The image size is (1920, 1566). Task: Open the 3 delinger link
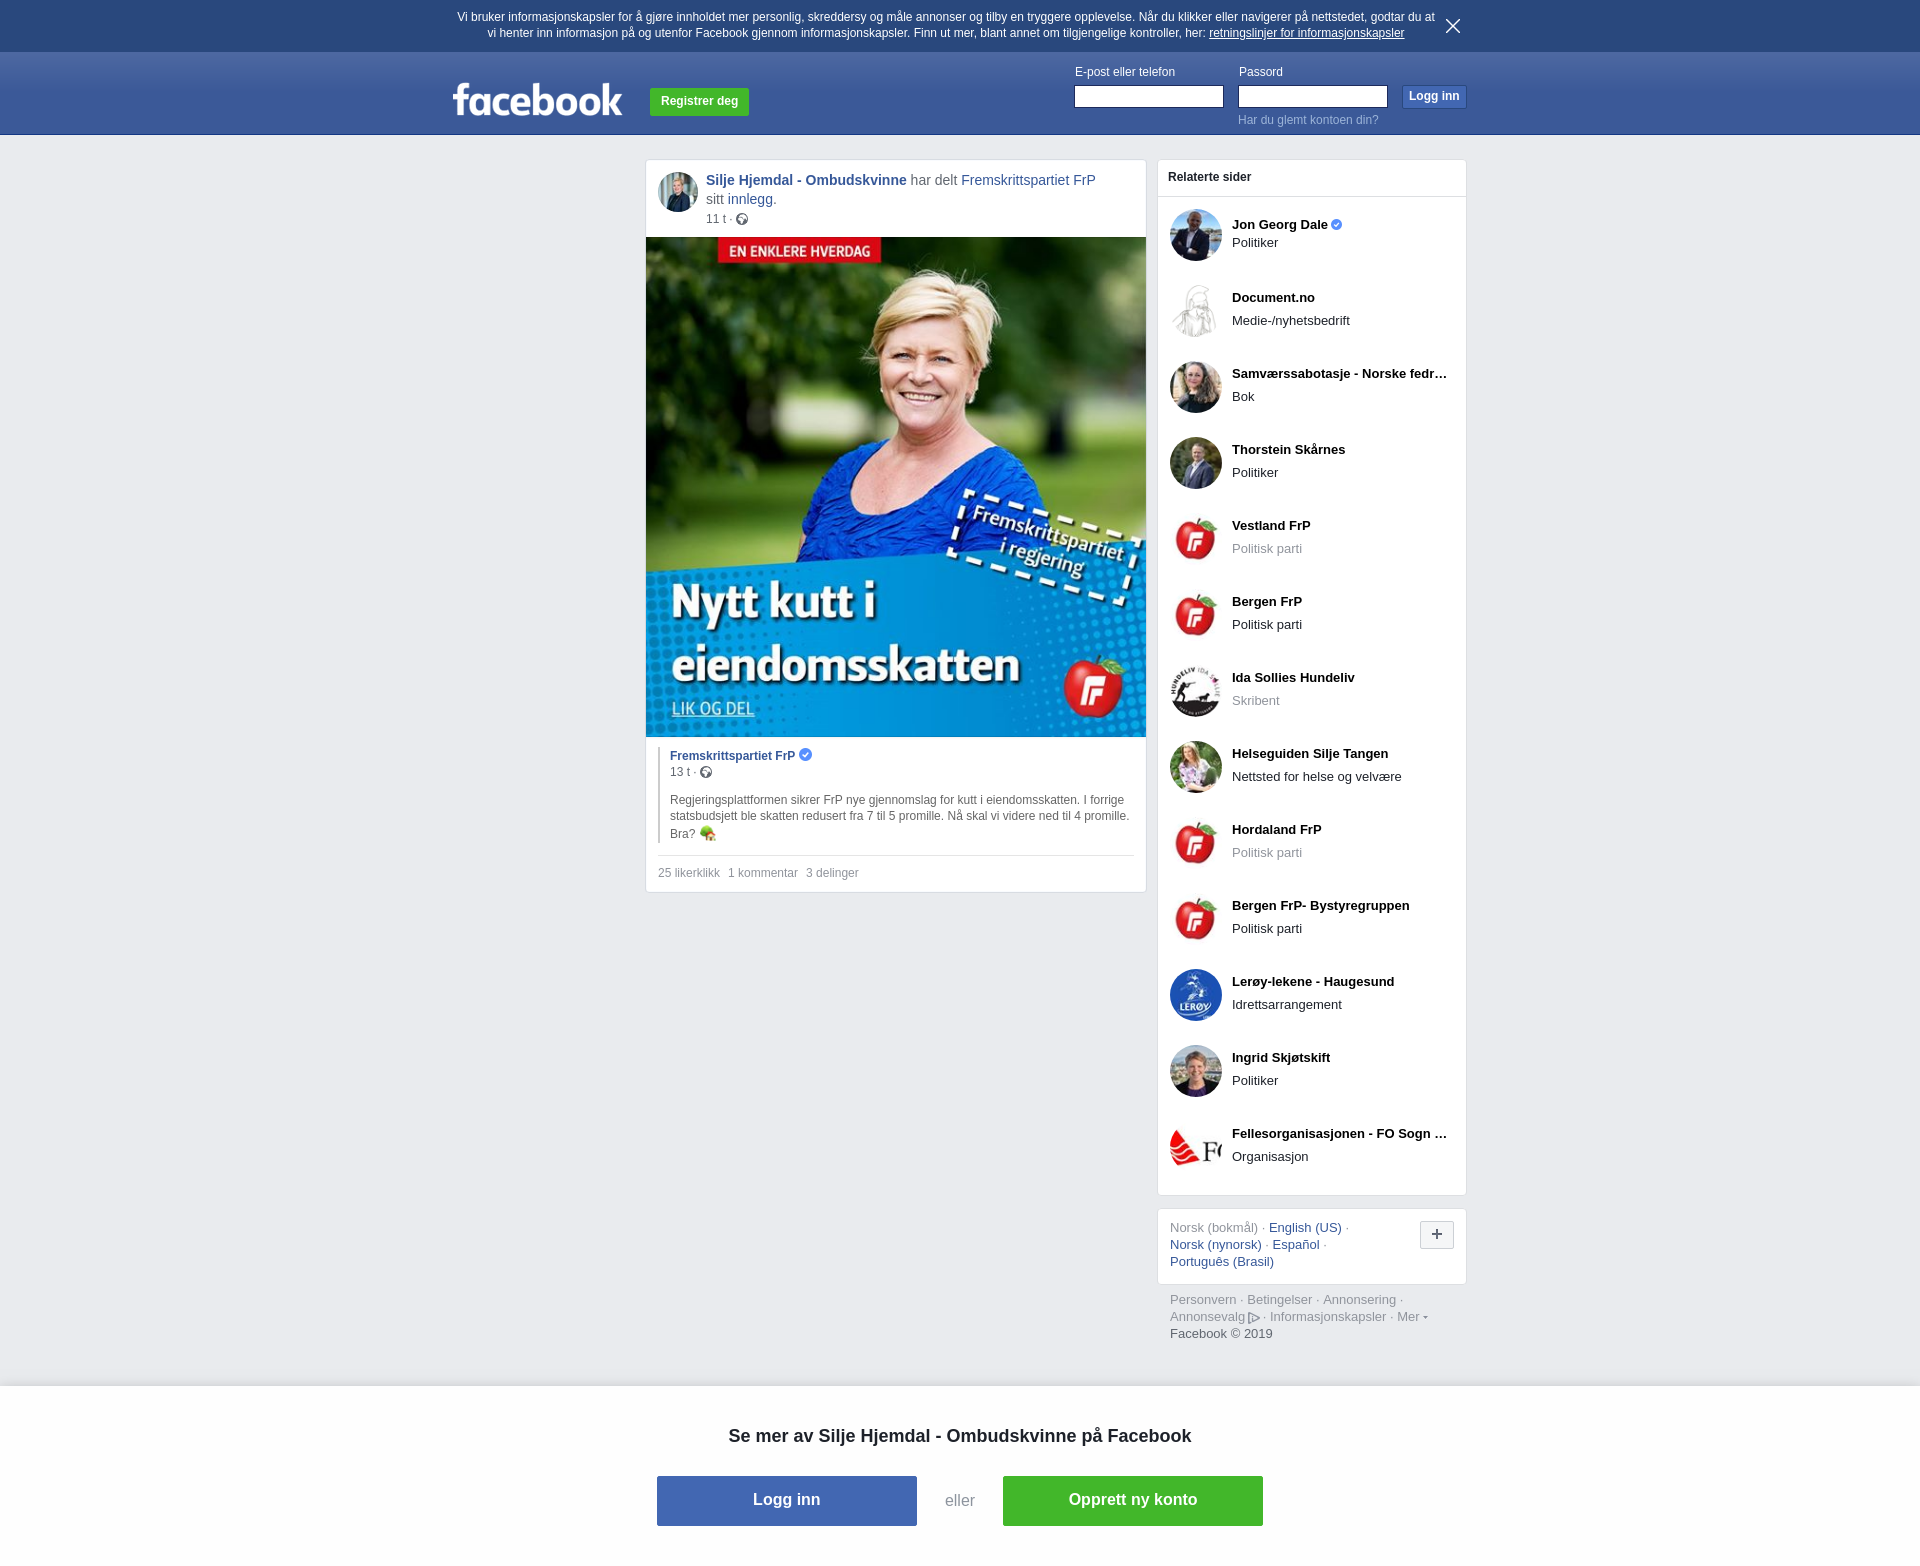point(832,873)
